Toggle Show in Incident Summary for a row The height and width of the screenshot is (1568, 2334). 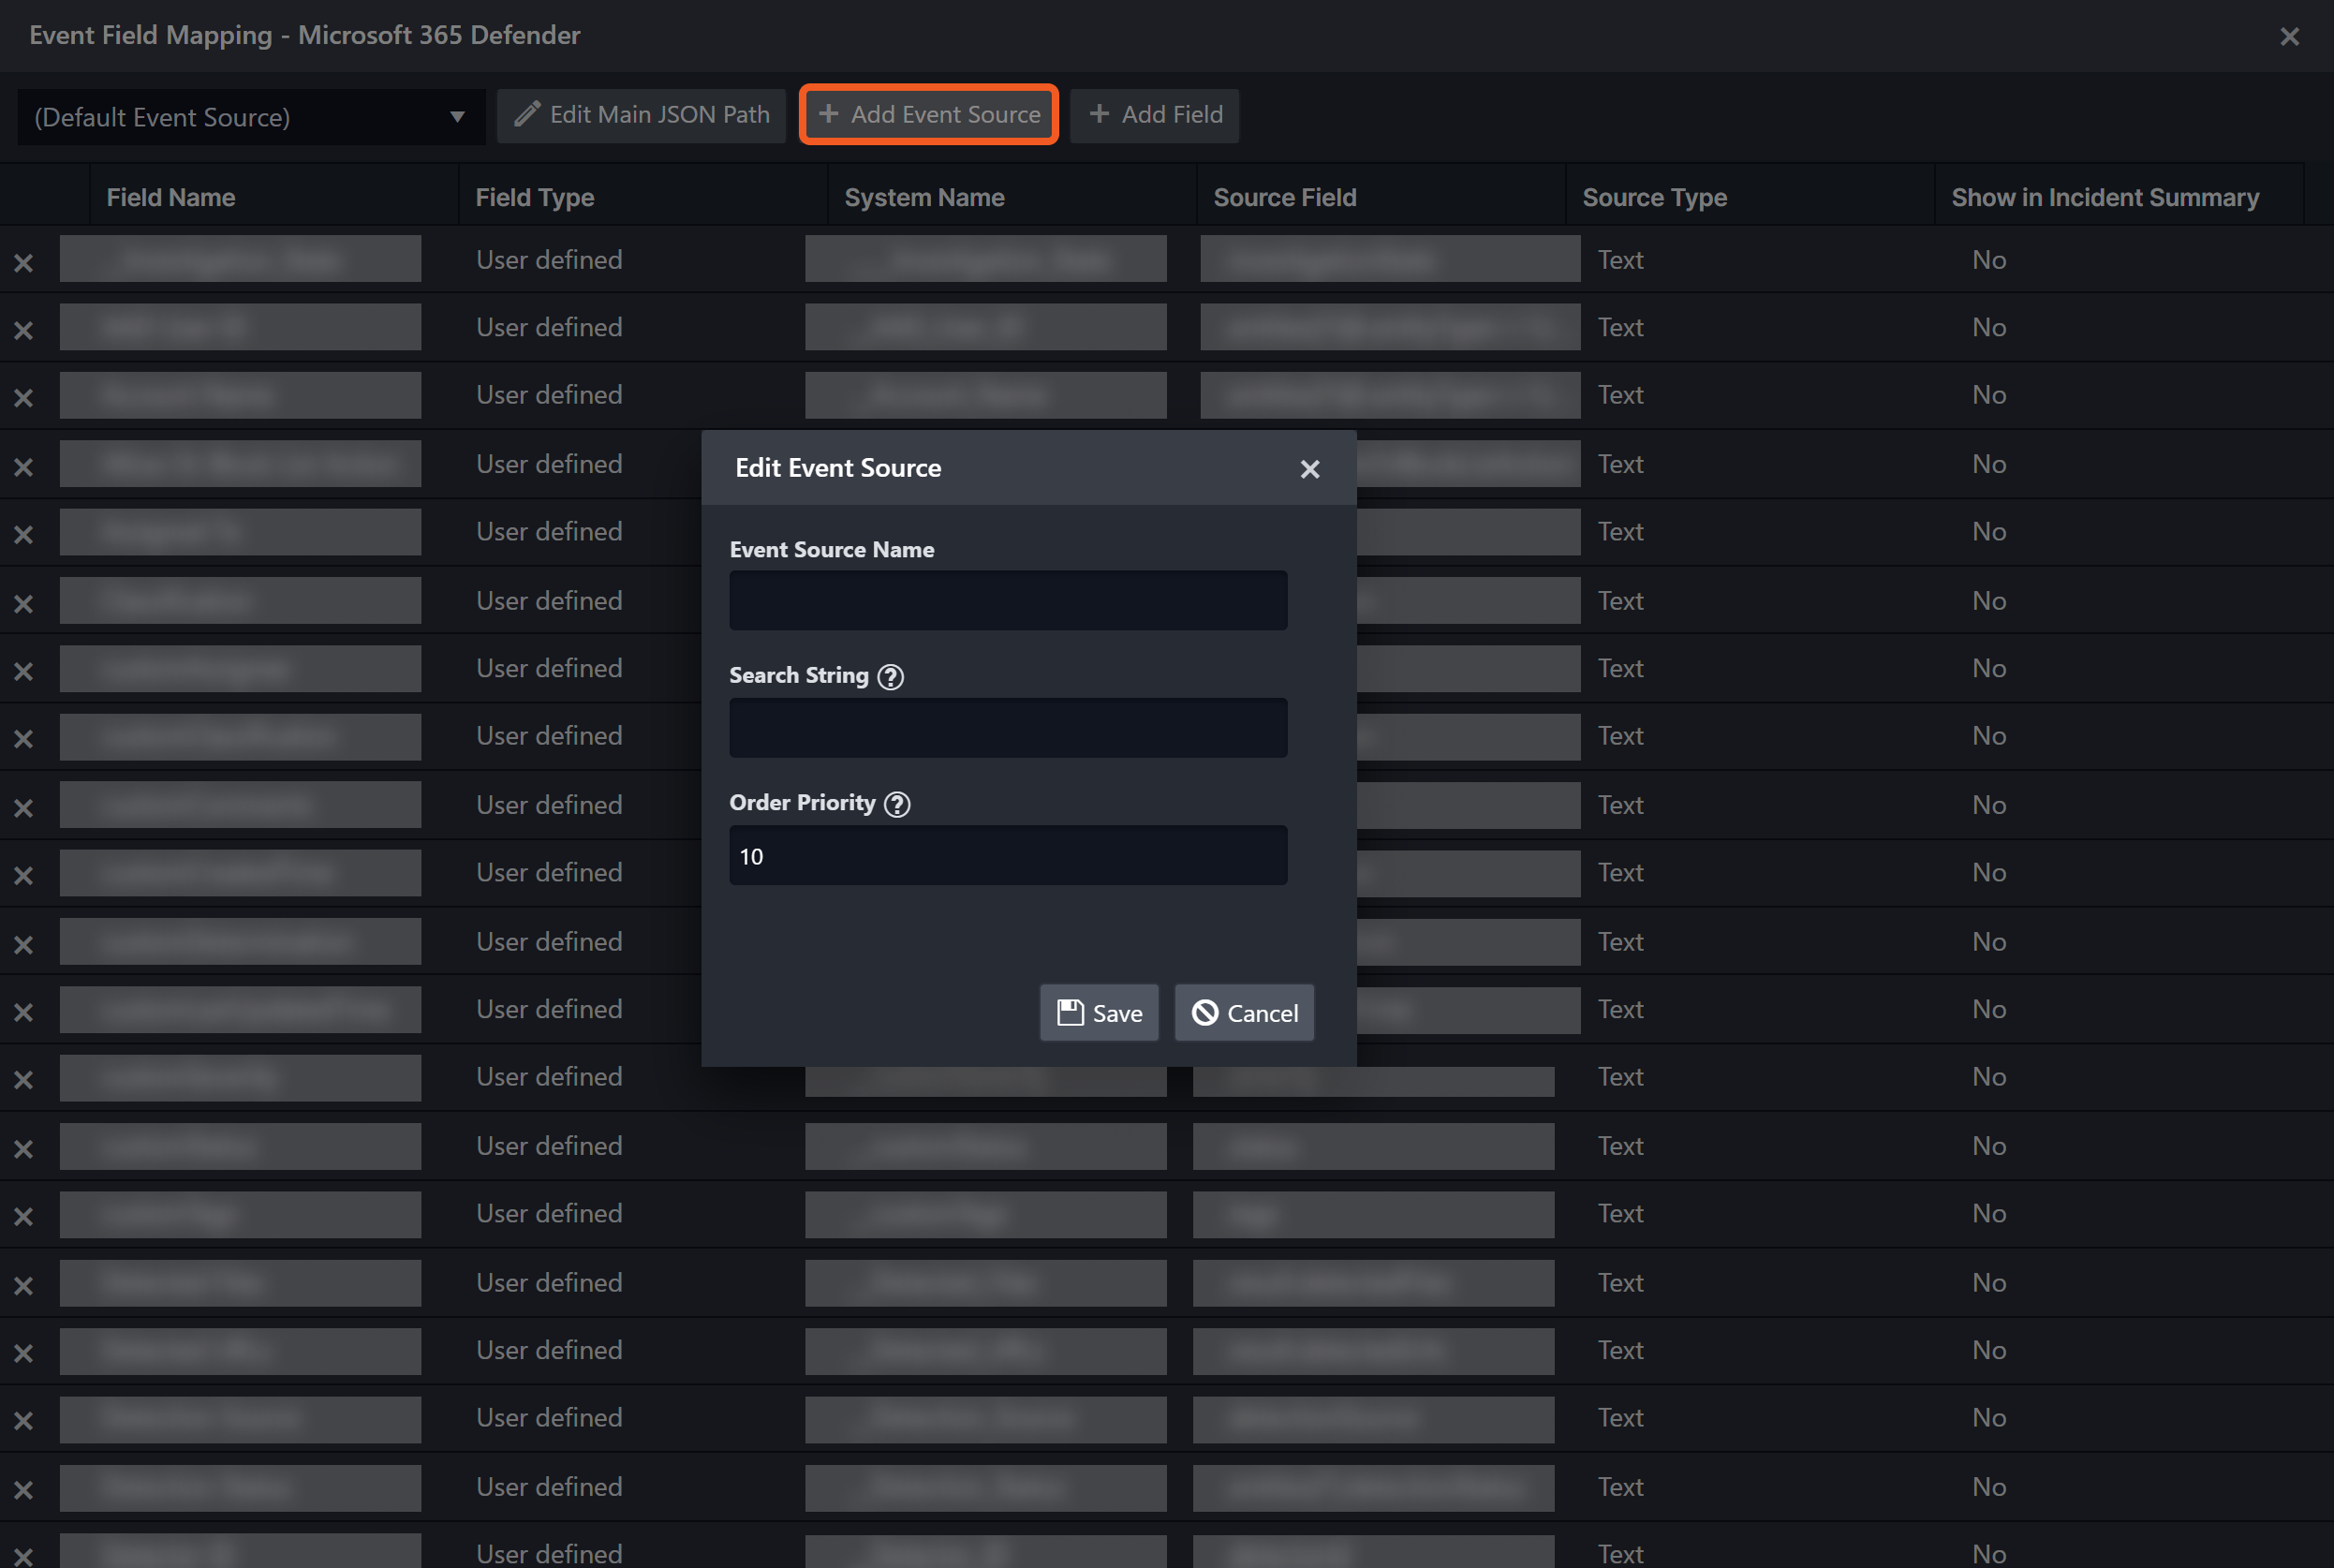(1989, 259)
